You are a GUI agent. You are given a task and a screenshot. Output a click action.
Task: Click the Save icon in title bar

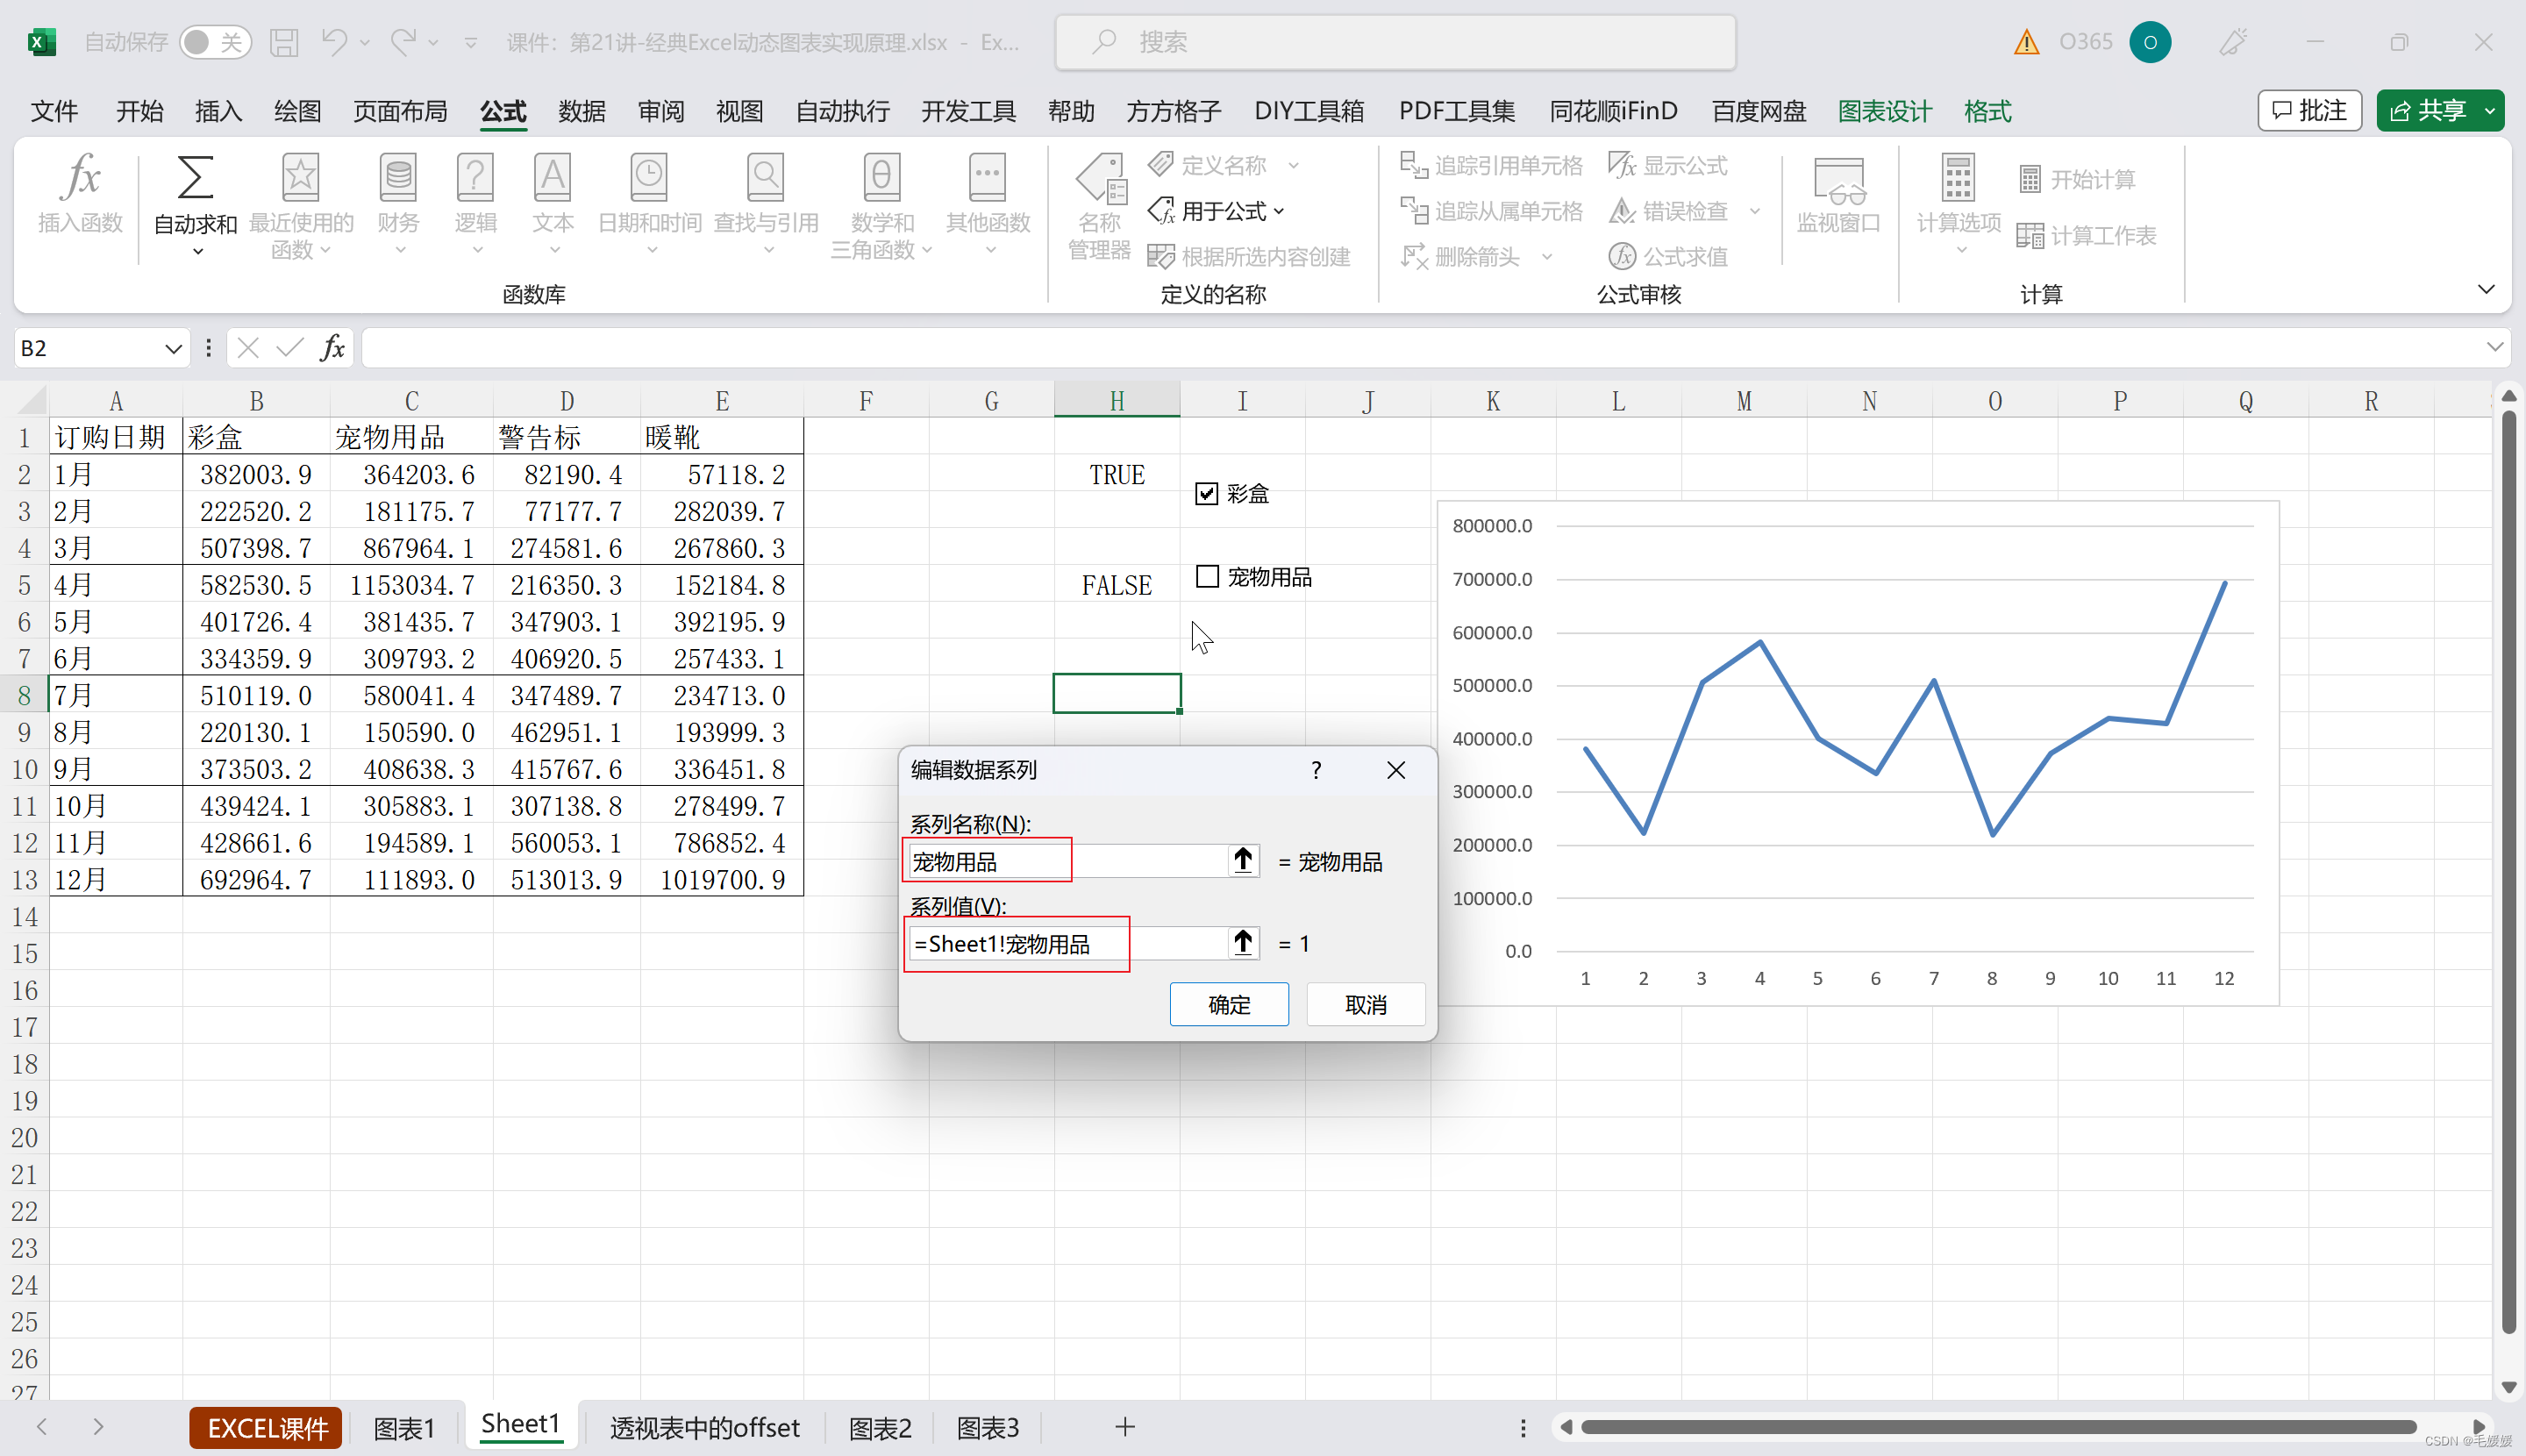pyautogui.click(x=284, y=42)
